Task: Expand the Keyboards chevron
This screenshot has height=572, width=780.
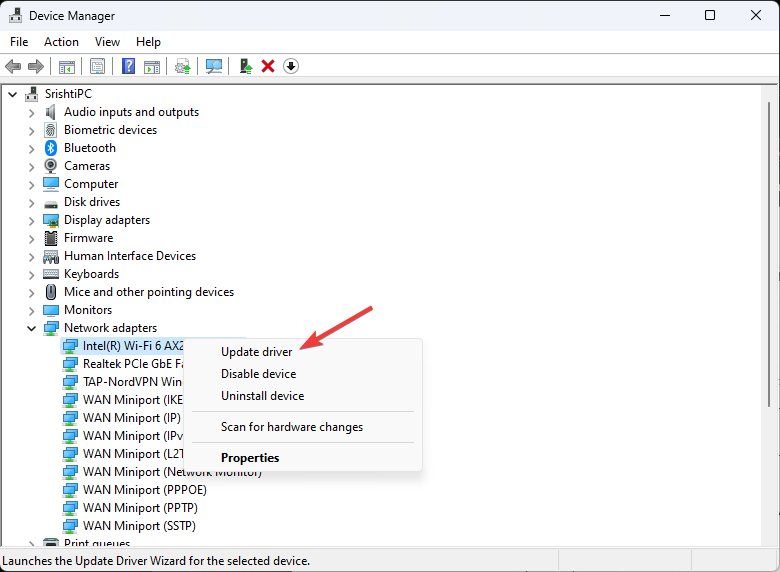Action: click(31, 275)
